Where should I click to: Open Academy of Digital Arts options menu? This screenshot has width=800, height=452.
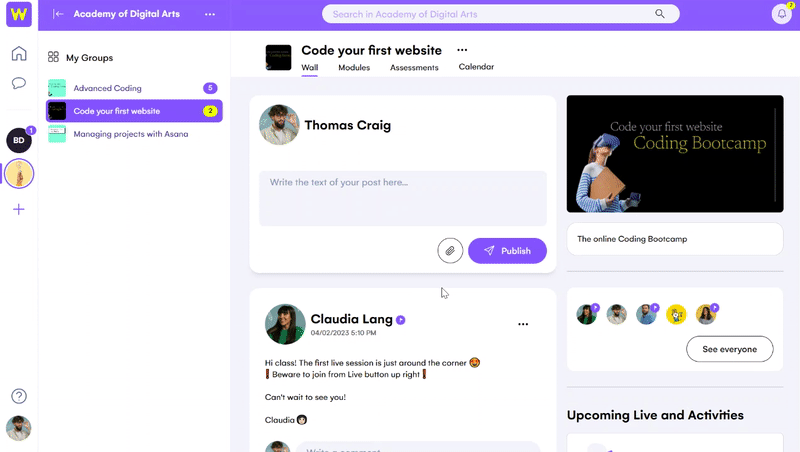point(210,14)
